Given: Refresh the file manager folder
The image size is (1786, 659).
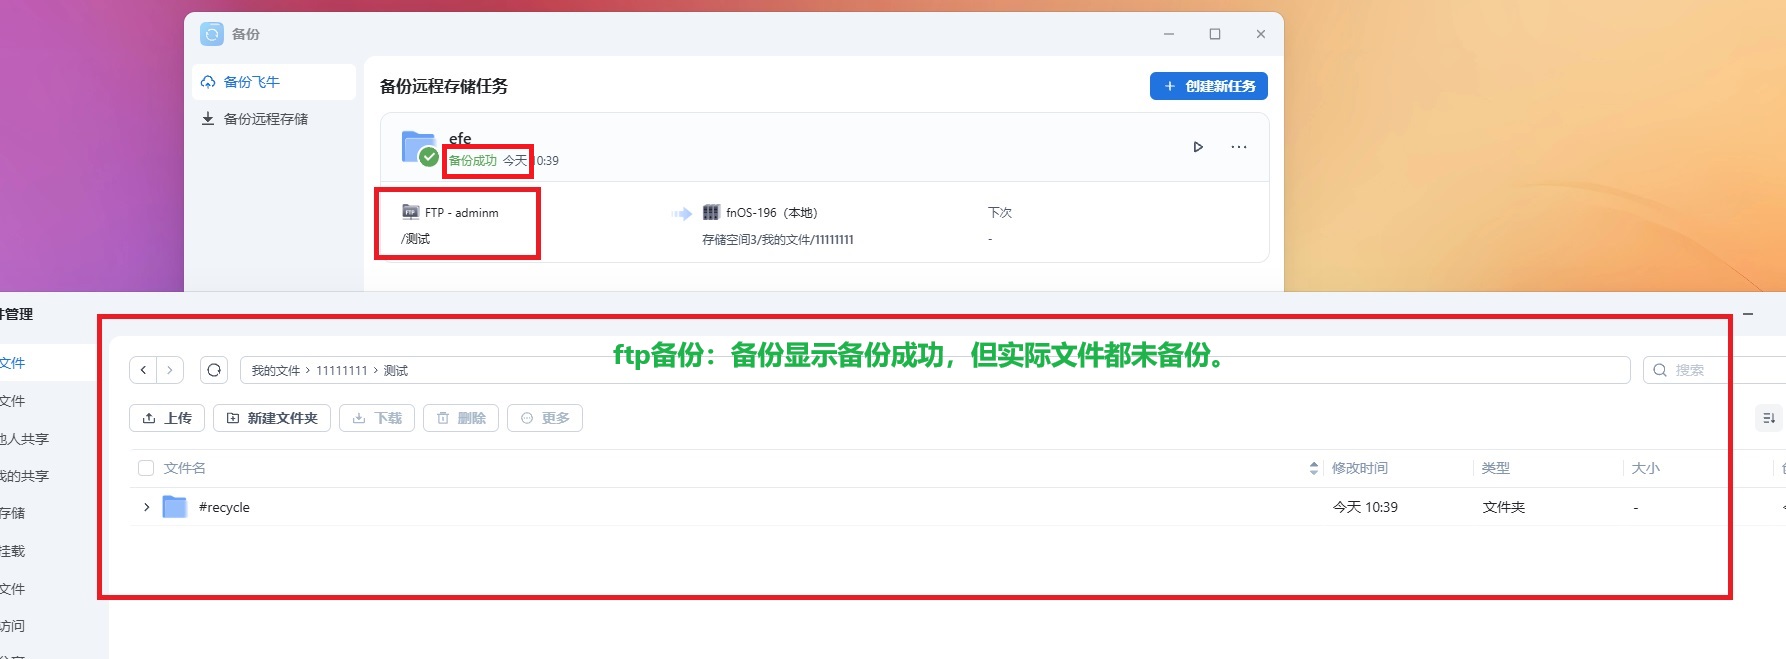Looking at the screenshot, I should click(214, 370).
